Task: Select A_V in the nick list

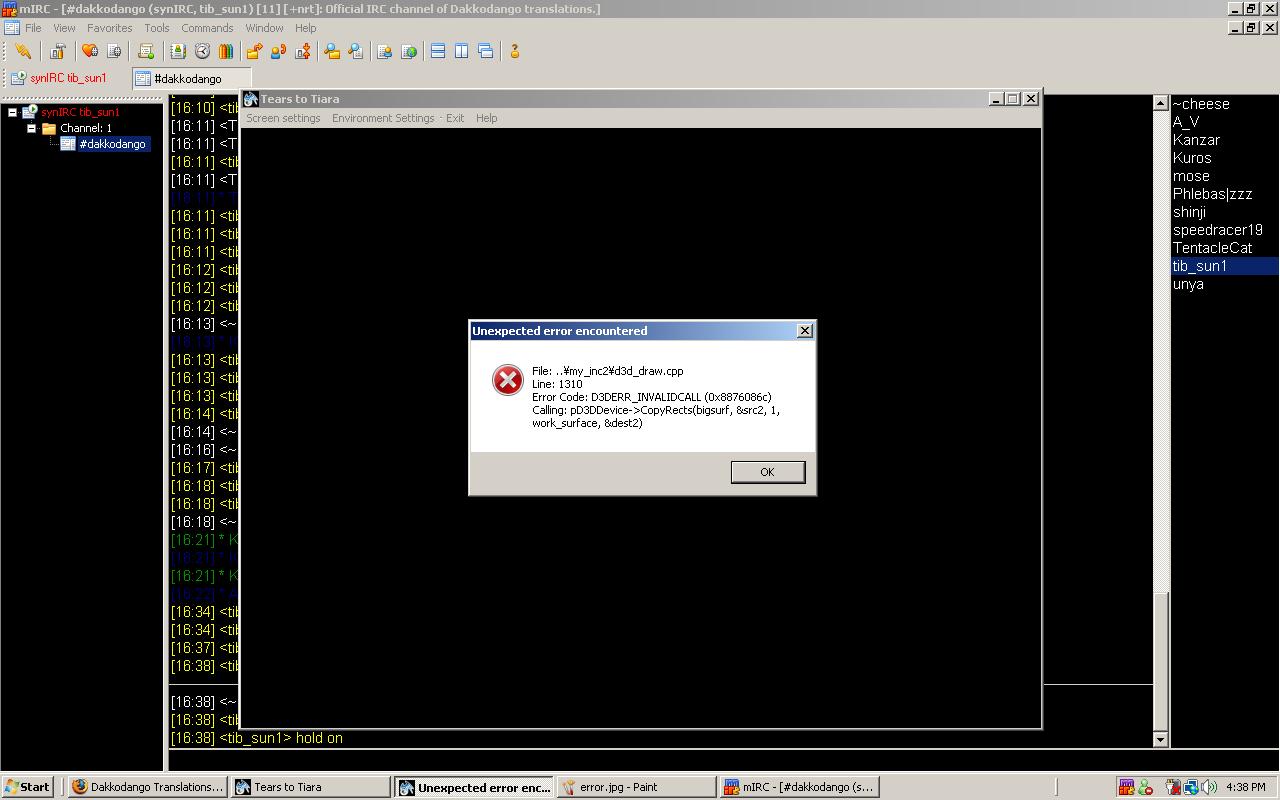Action: tap(1186, 122)
